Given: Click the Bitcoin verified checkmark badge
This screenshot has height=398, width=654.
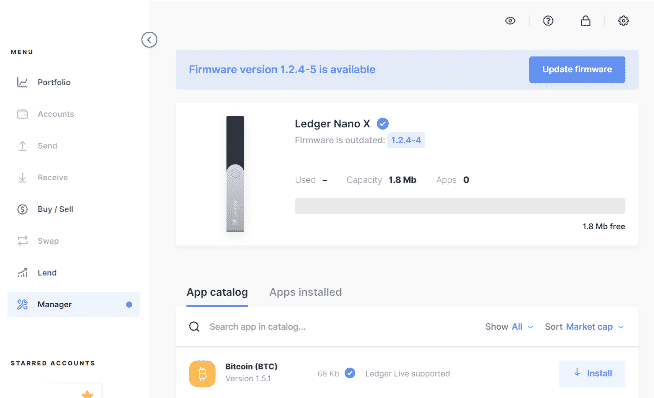Looking at the screenshot, I should (350, 373).
